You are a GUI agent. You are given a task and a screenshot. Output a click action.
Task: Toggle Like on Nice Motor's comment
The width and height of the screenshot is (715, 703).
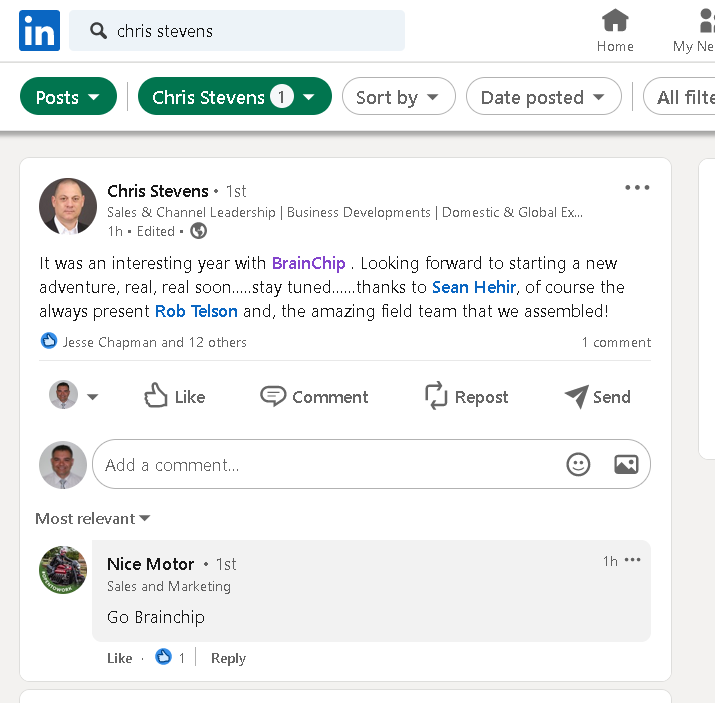119,658
